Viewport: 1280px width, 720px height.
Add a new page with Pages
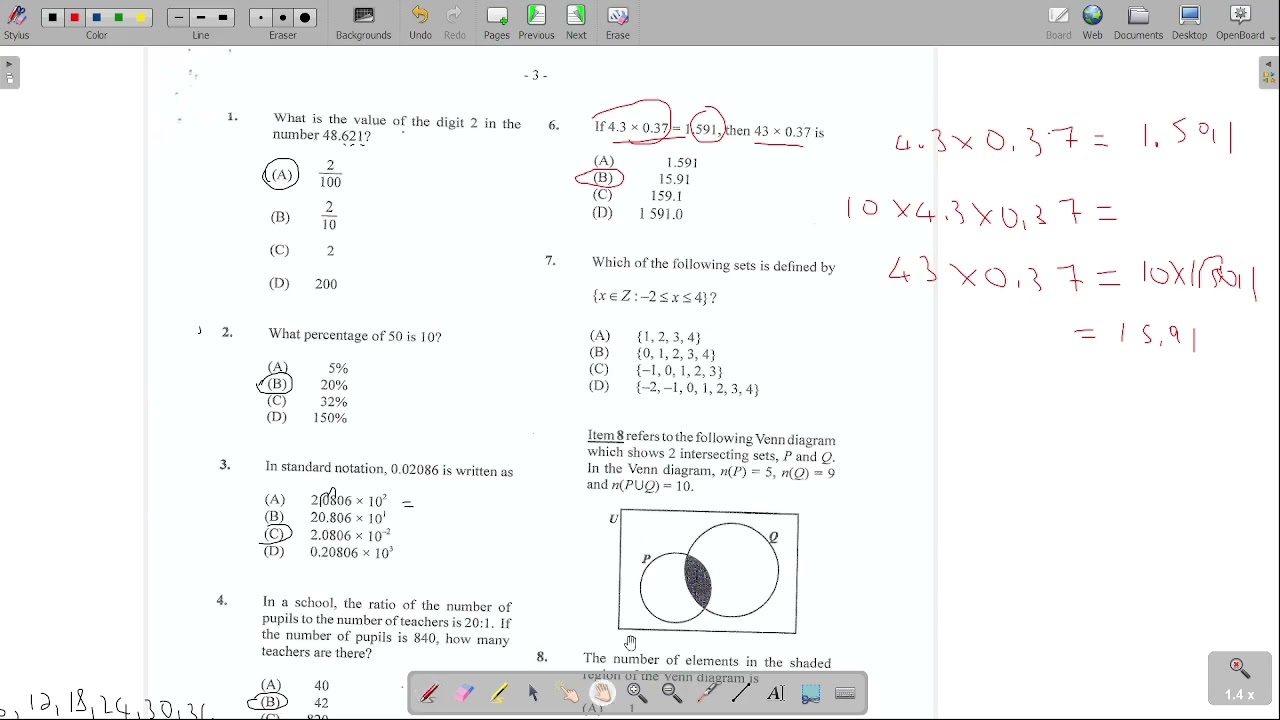[x=497, y=22]
